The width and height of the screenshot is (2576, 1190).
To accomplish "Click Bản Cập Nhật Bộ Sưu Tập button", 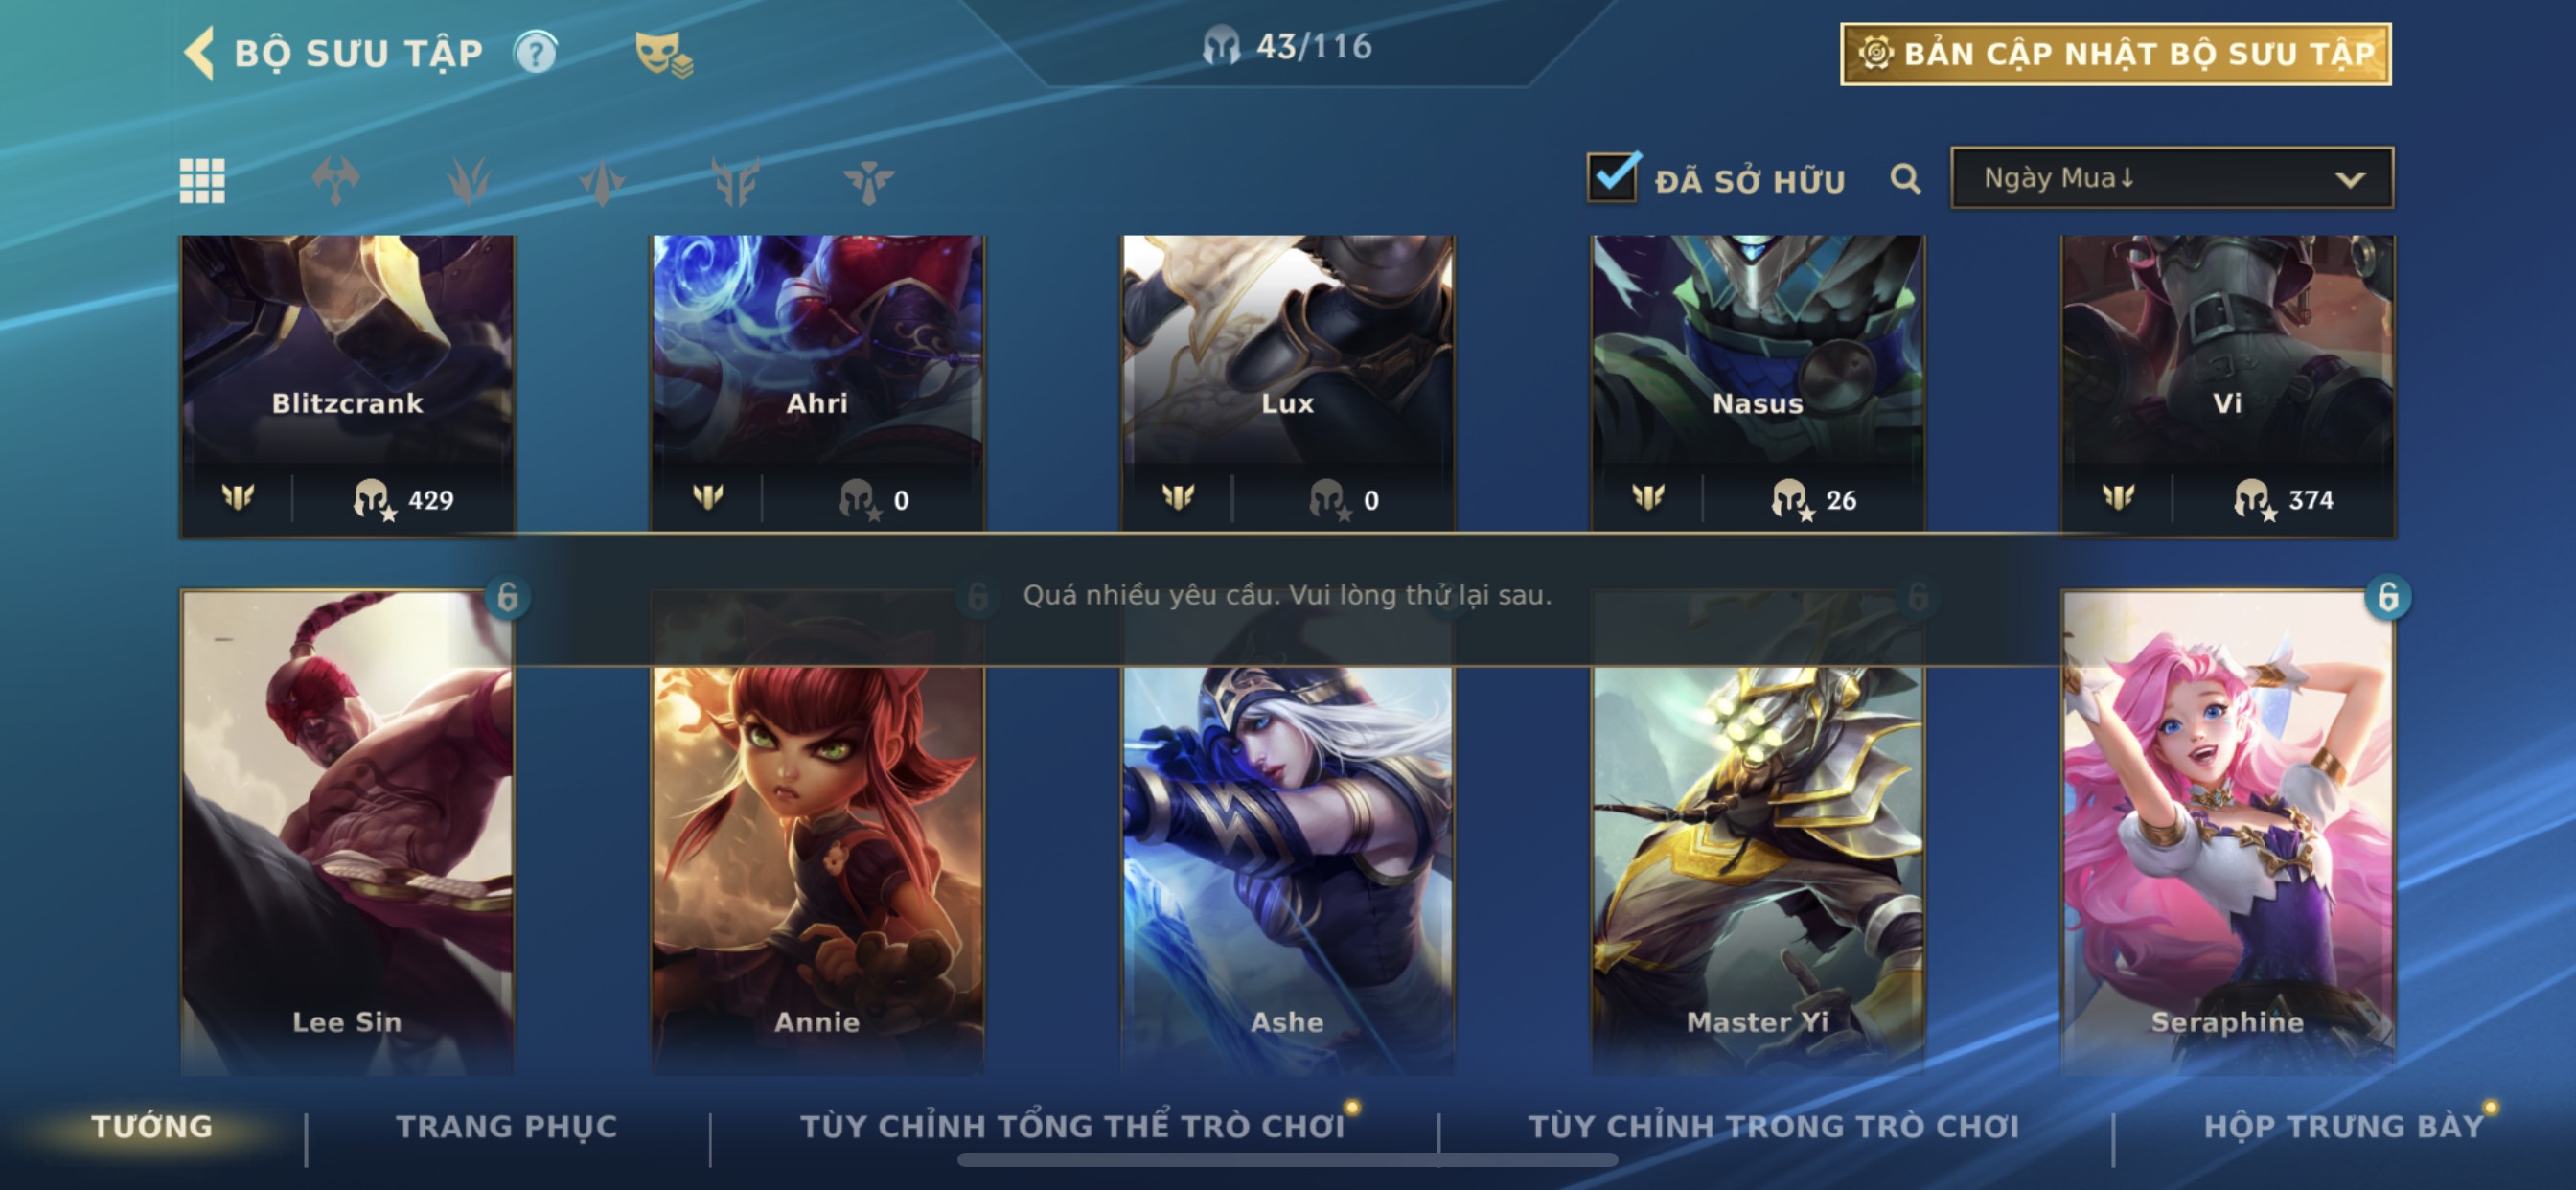I will point(2115,54).
